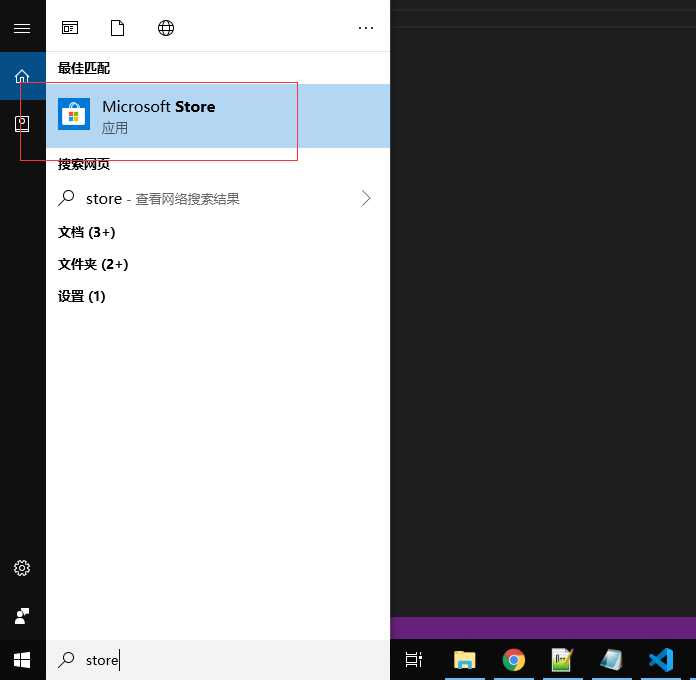Expand the hamburger menu in search sidebar

pyautogui.click(x=22, y=28)
